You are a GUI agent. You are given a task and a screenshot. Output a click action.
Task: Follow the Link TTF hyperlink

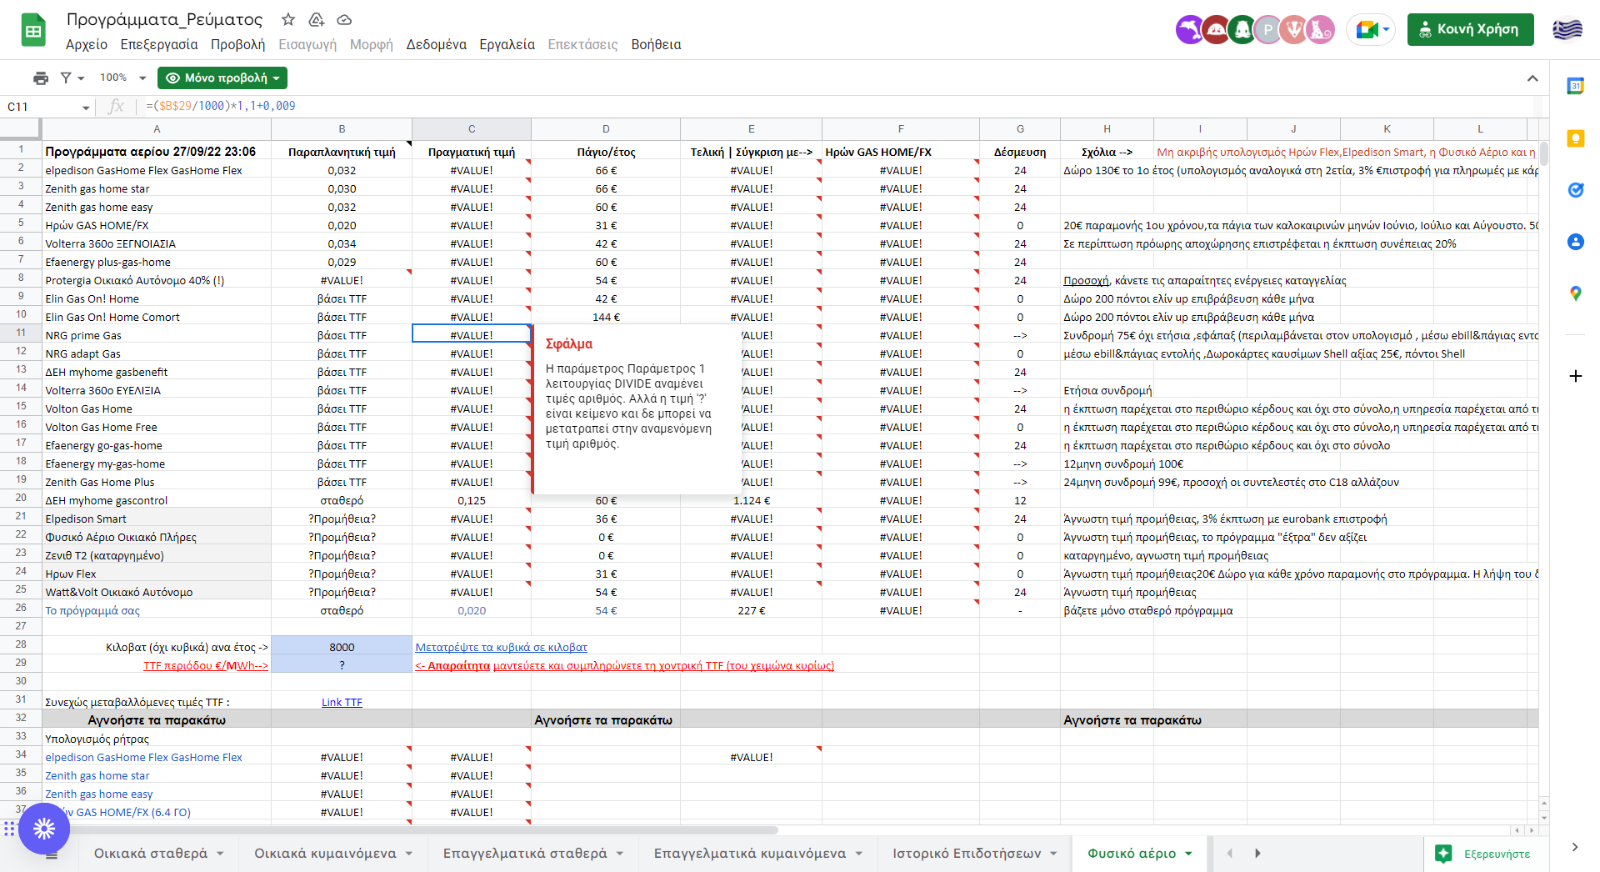[342, 703]
